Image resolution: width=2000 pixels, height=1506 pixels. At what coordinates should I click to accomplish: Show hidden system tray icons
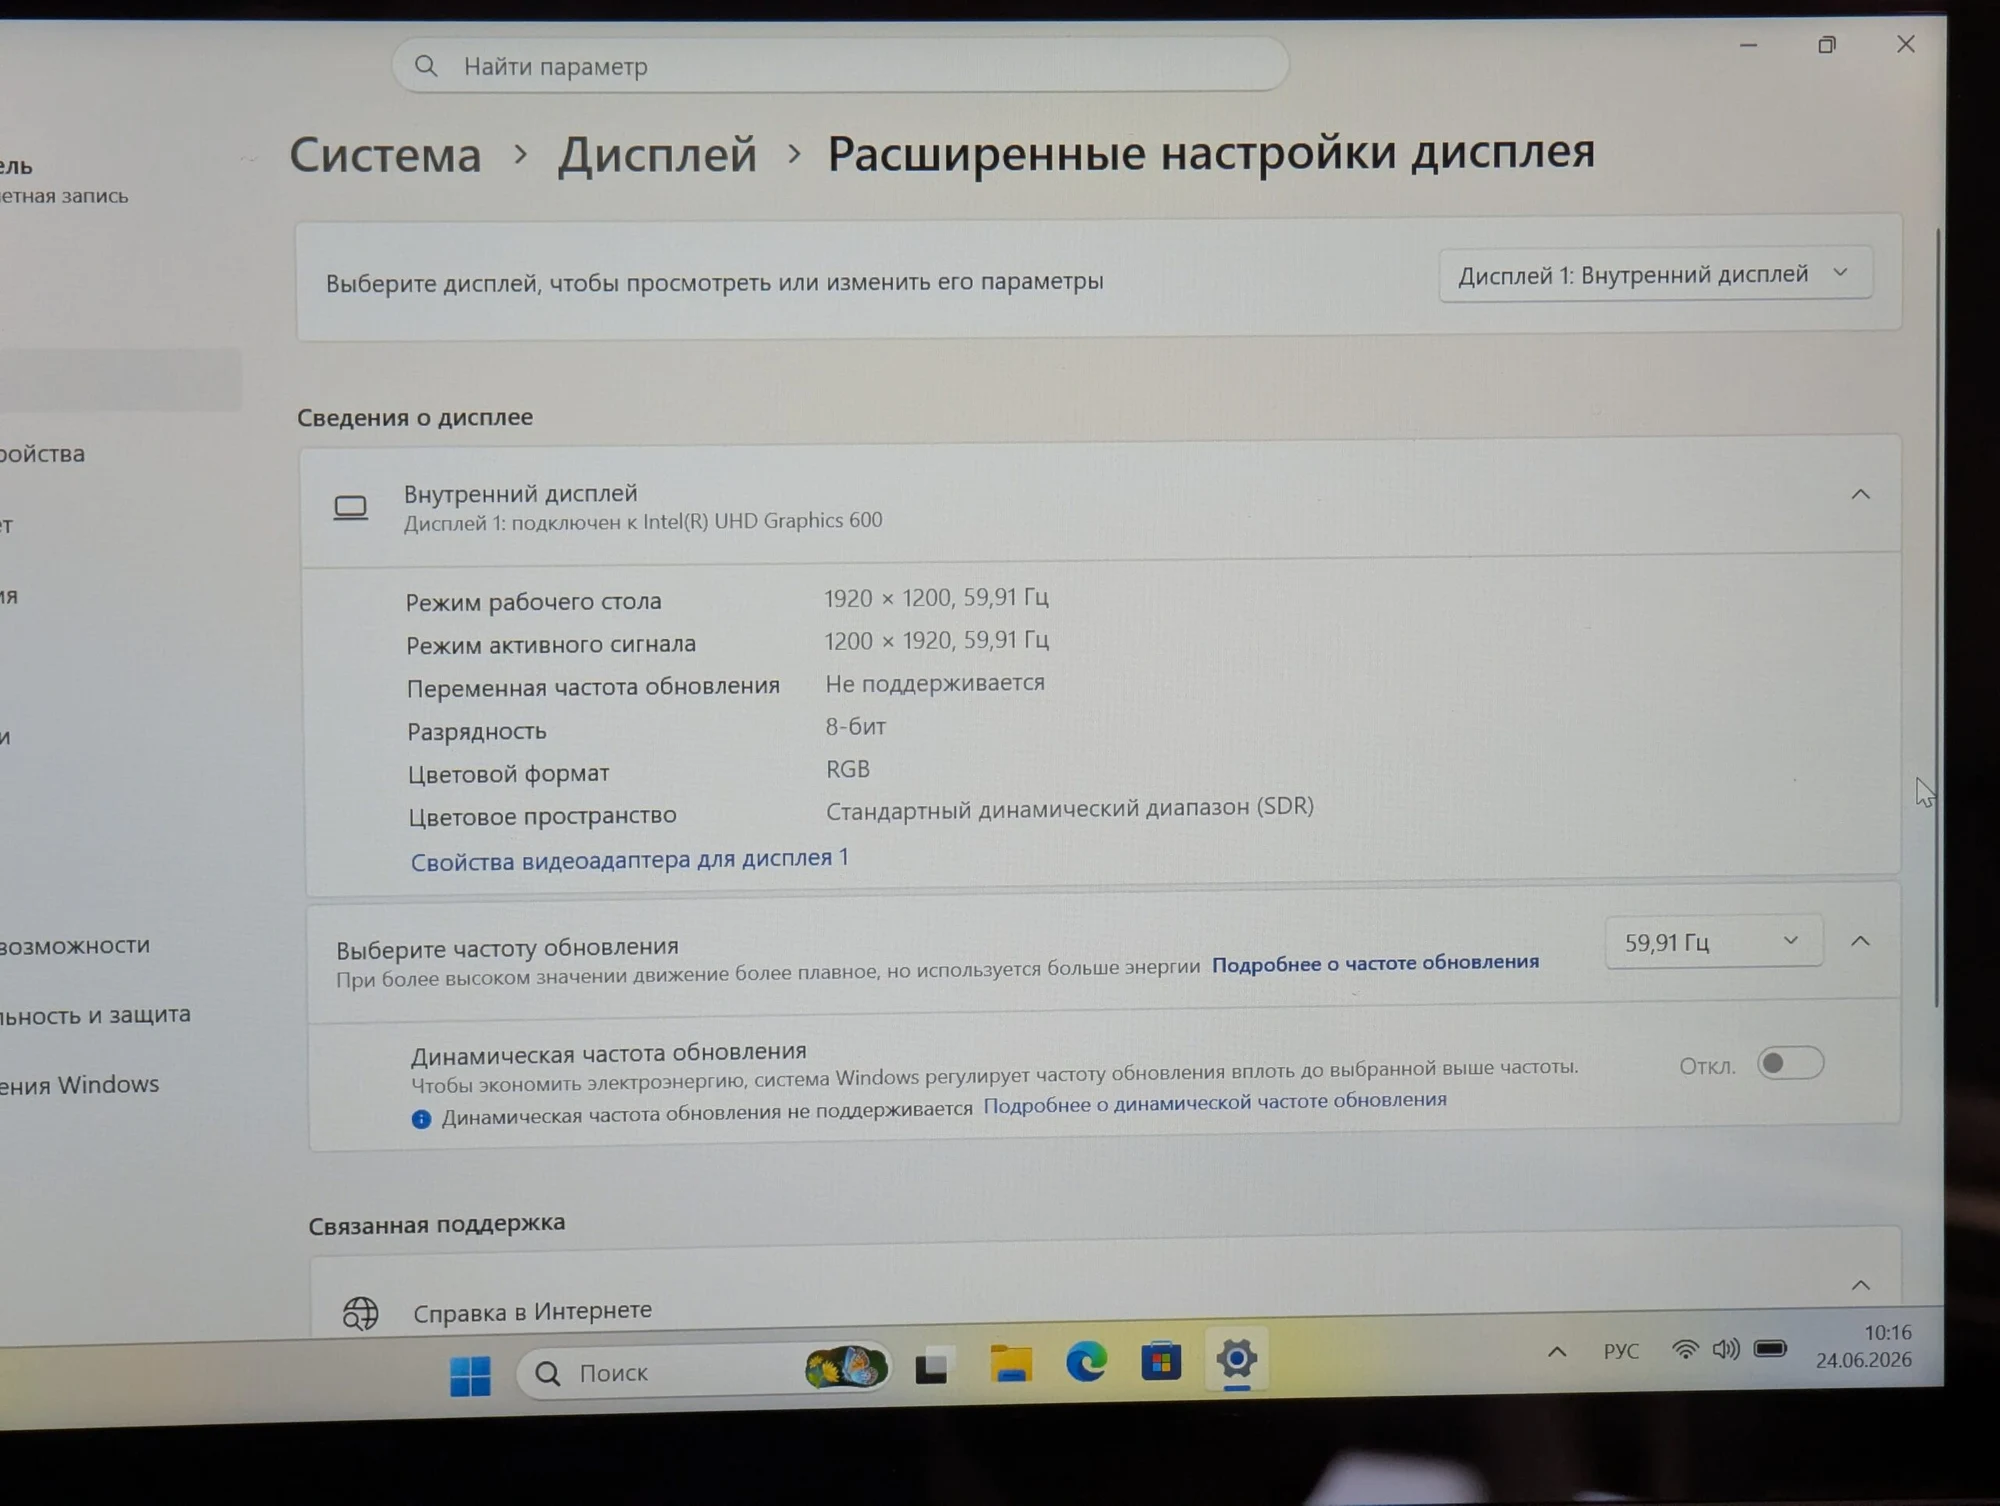(1557, 1352)
